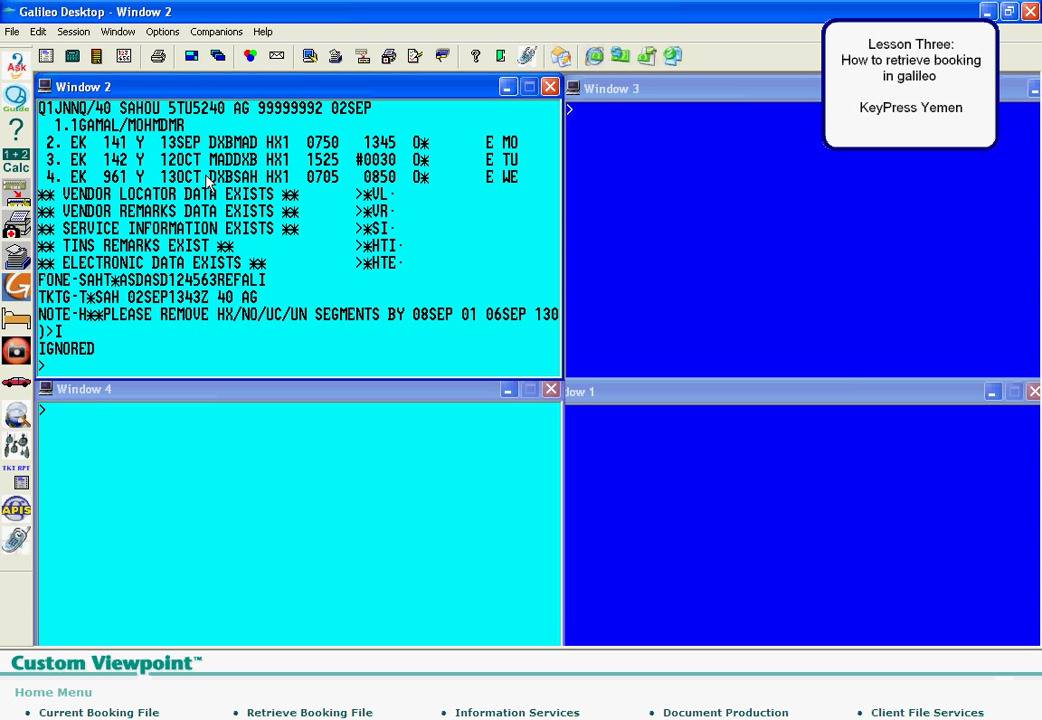The image size is (1042, 720).
Task: Launch the 1+2 Calc calculator
Action: (x=16, y=162)
